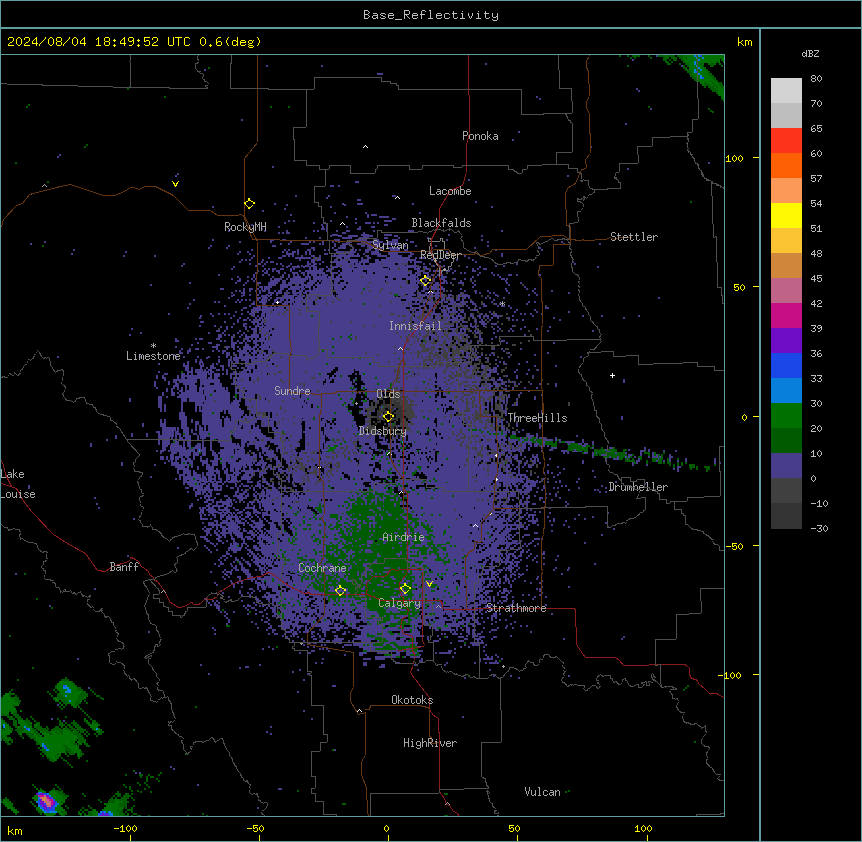Click the Lacombe city label
Viewport: 862px width, 842px height.
[x=450, y=191]
